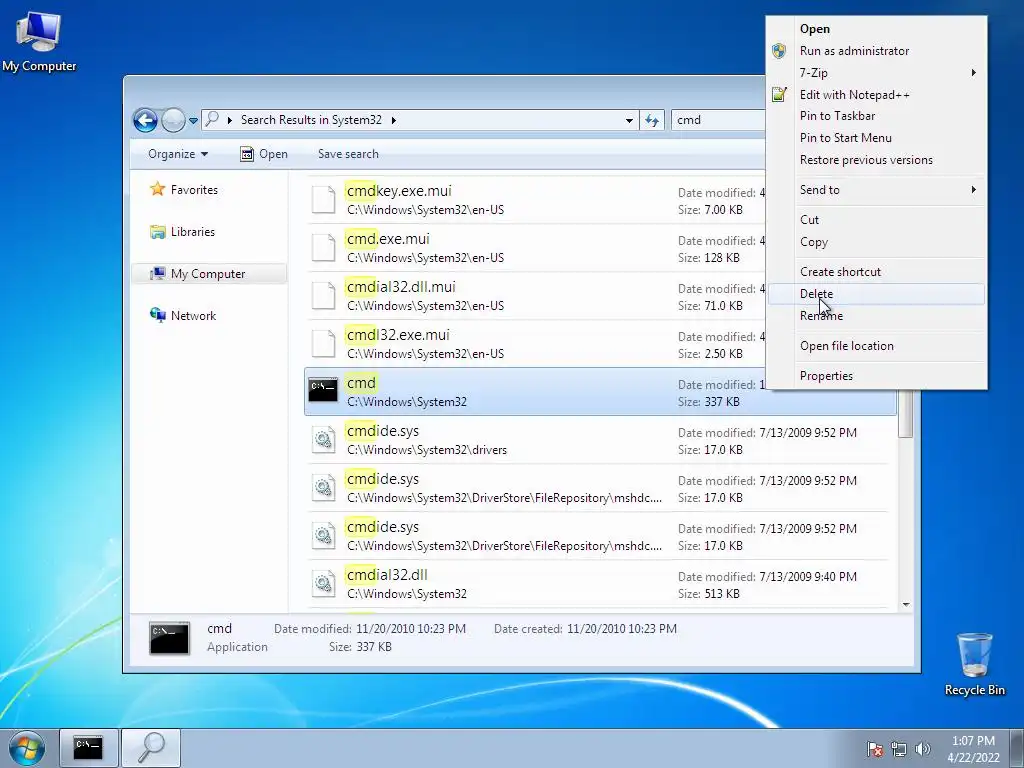The image size is (1024, 768).
Task: Select cmdkey.exe.mui file name
Action: 399,191
